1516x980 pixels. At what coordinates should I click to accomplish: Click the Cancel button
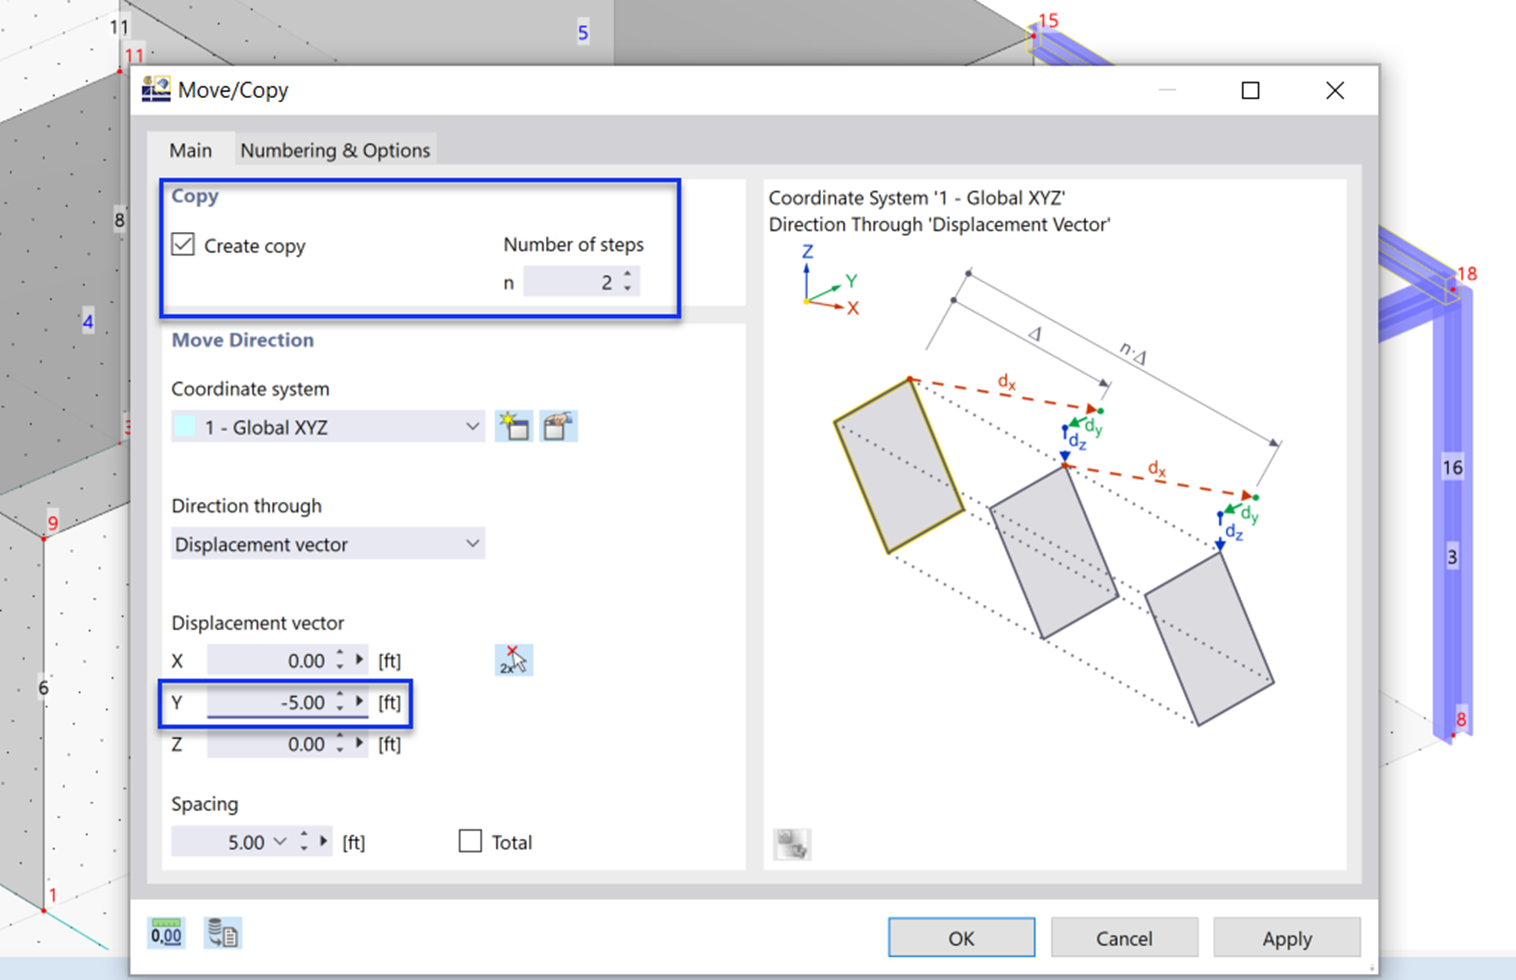click(1124, 938)
